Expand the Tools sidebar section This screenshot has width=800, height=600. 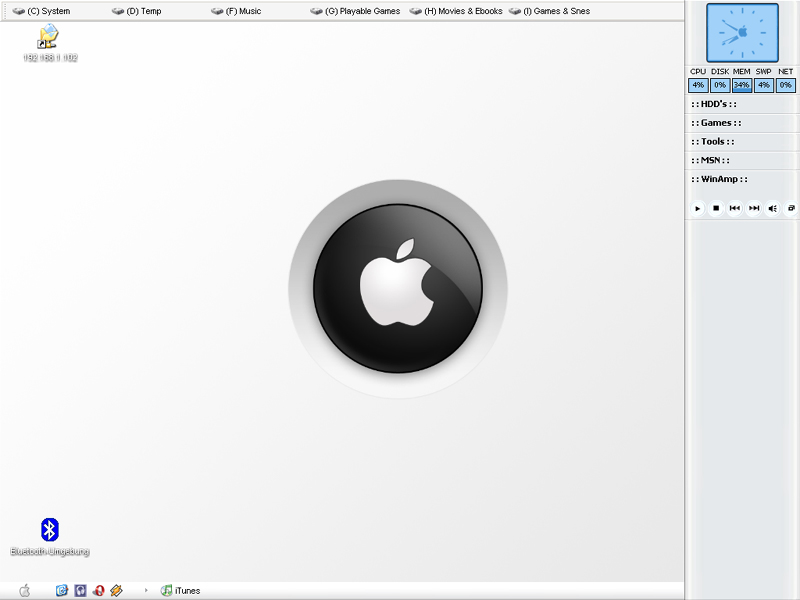(714, 142)
